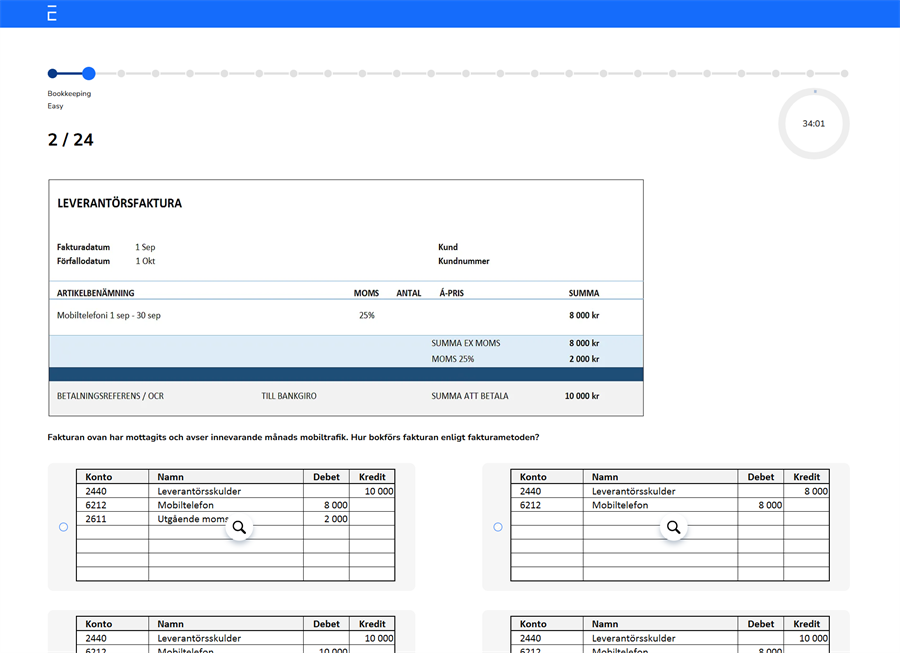Viewport: 900px width, 653px height.
Task: Magnify the second answer table with the zoom icon
Action: tap(674, 526)
